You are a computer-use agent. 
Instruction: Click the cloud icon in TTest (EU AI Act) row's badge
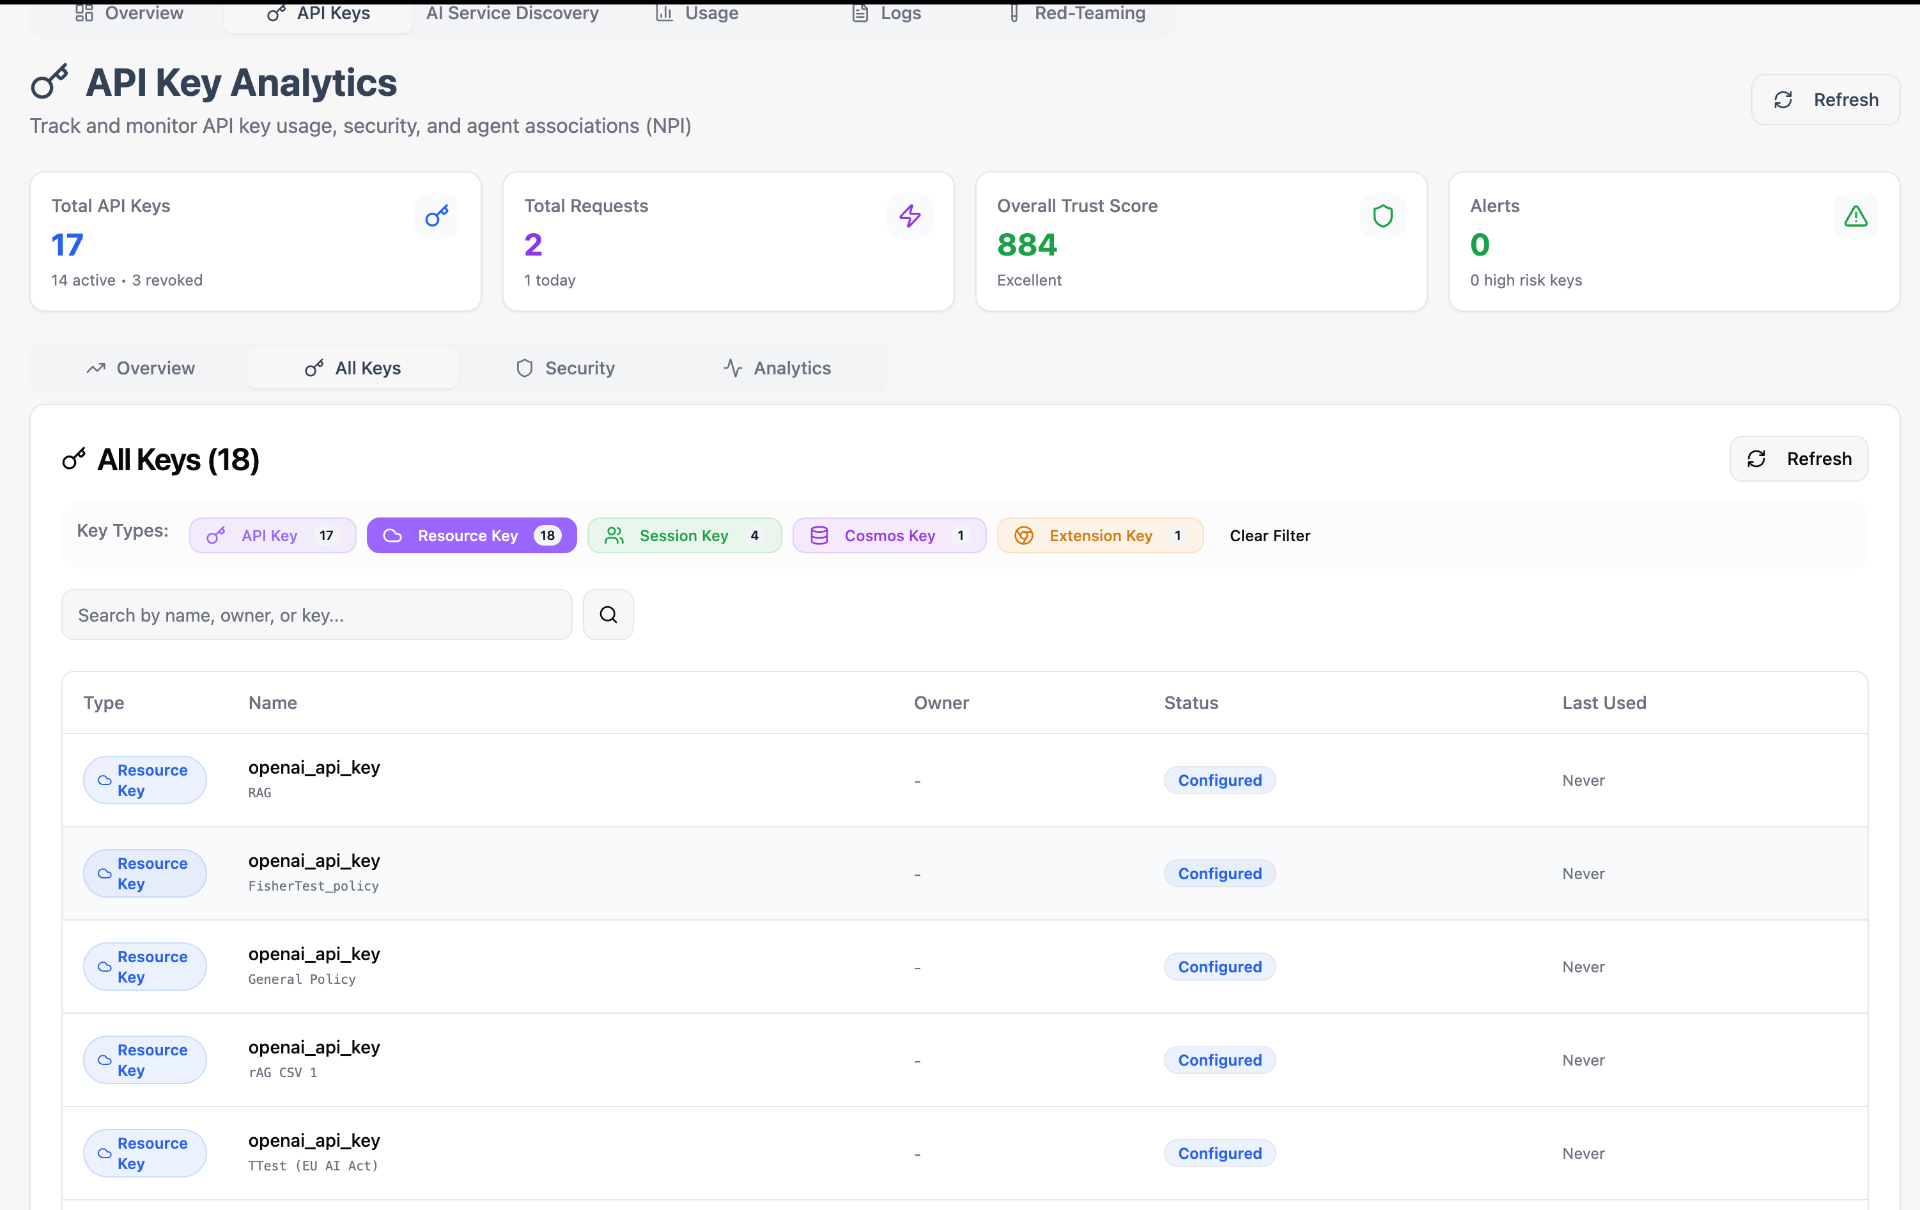pyautogui.click(x=105, y=1153)
